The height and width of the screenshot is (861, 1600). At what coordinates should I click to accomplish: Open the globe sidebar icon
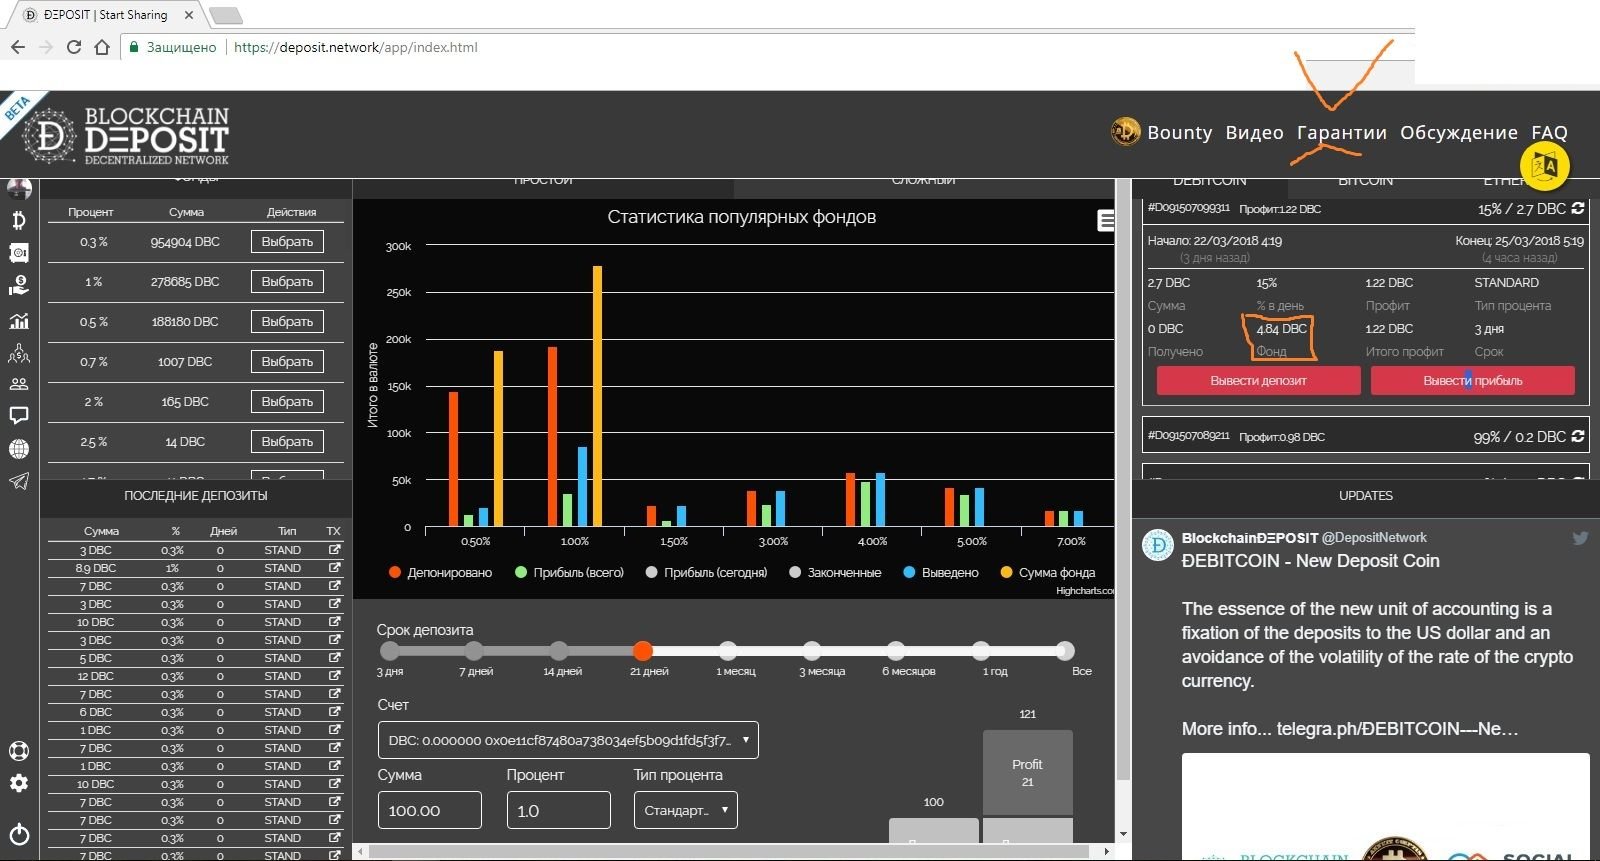point(19,449)
